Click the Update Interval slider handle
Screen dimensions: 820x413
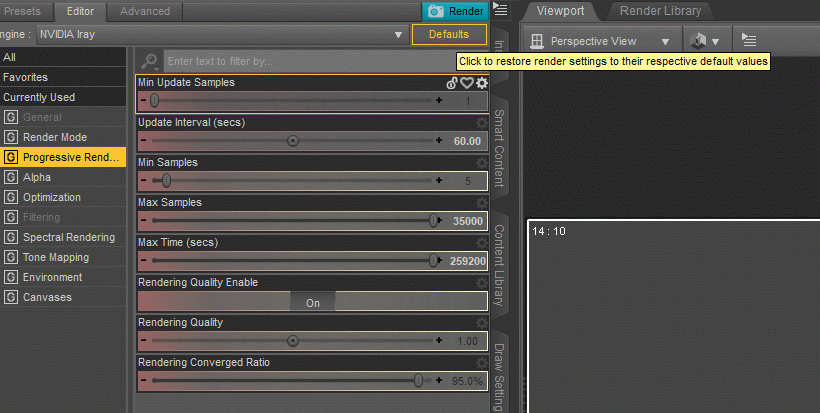click(293, 141)
